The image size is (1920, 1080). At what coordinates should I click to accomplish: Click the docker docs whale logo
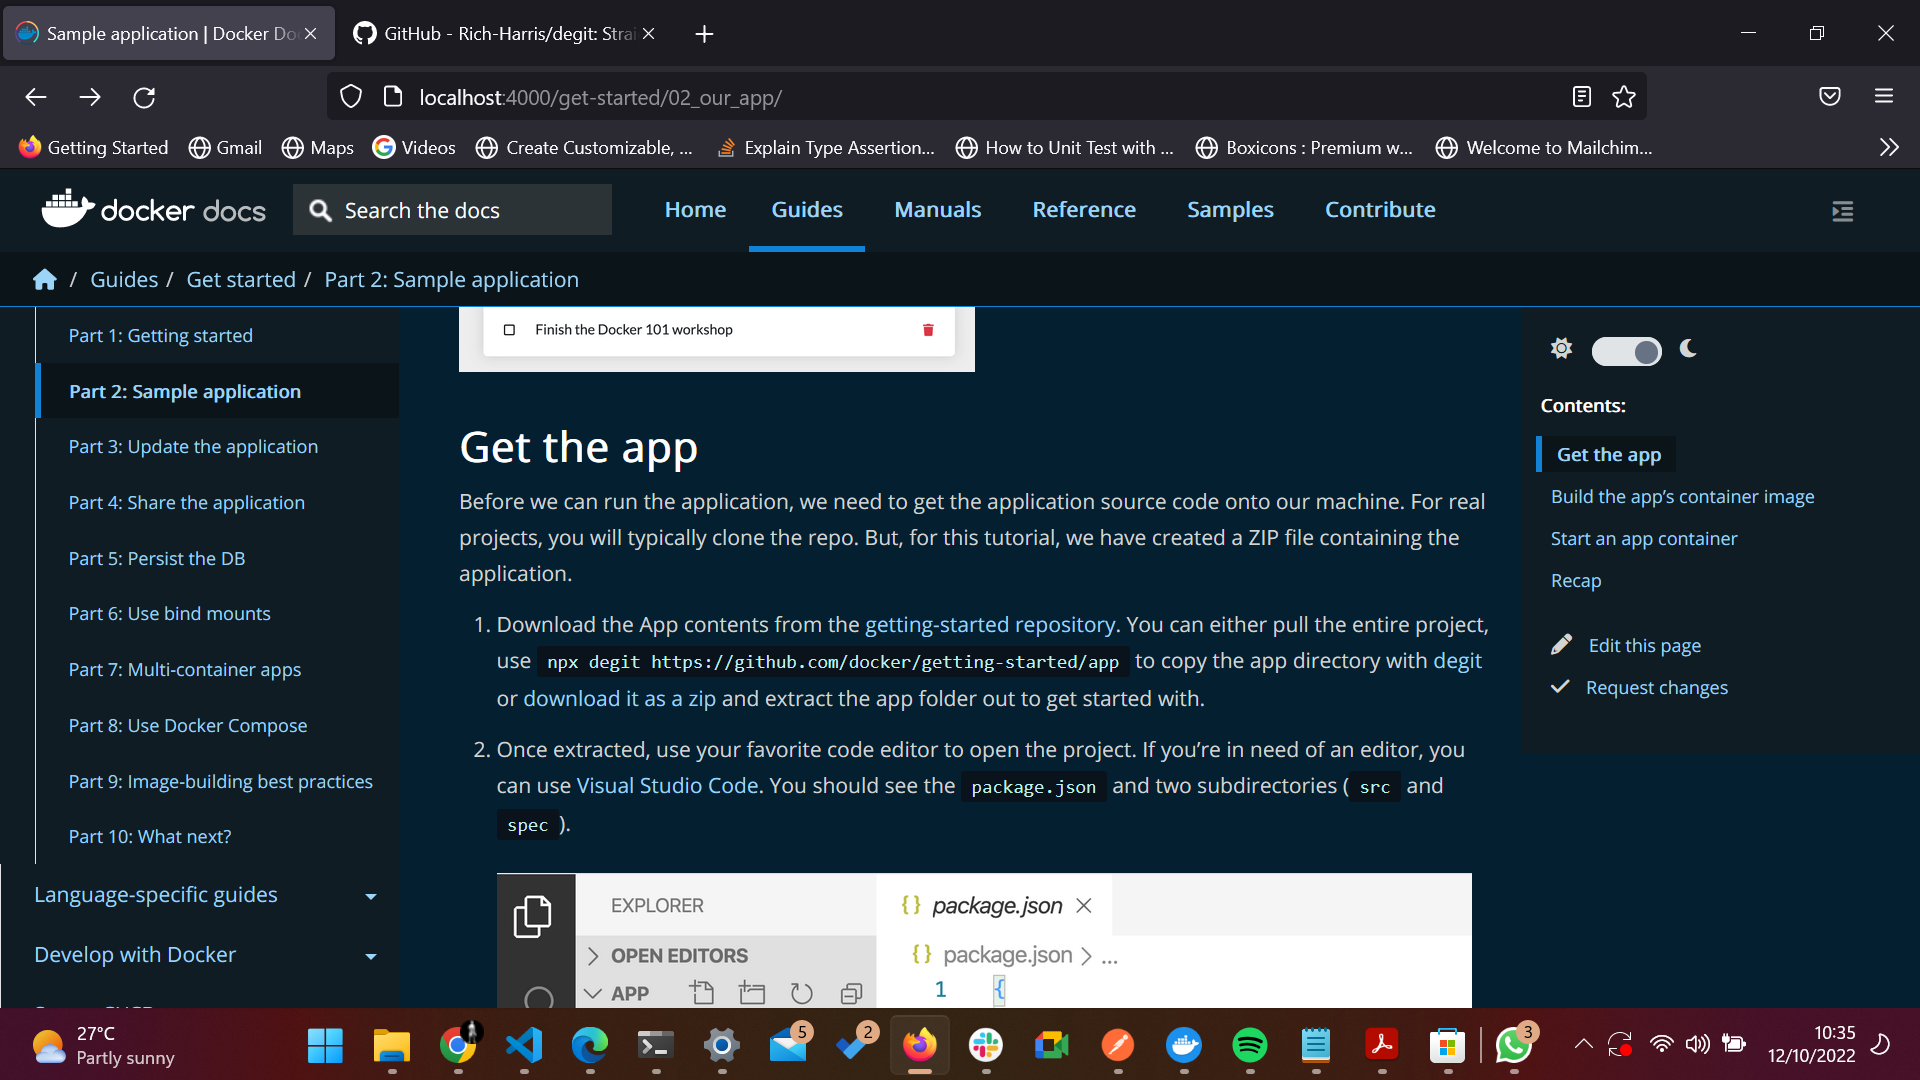tap(66, 209)
